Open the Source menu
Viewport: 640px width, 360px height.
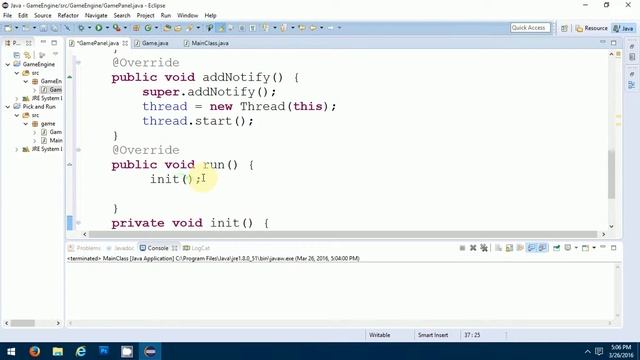pyautogui.click(x=42, y=16)
